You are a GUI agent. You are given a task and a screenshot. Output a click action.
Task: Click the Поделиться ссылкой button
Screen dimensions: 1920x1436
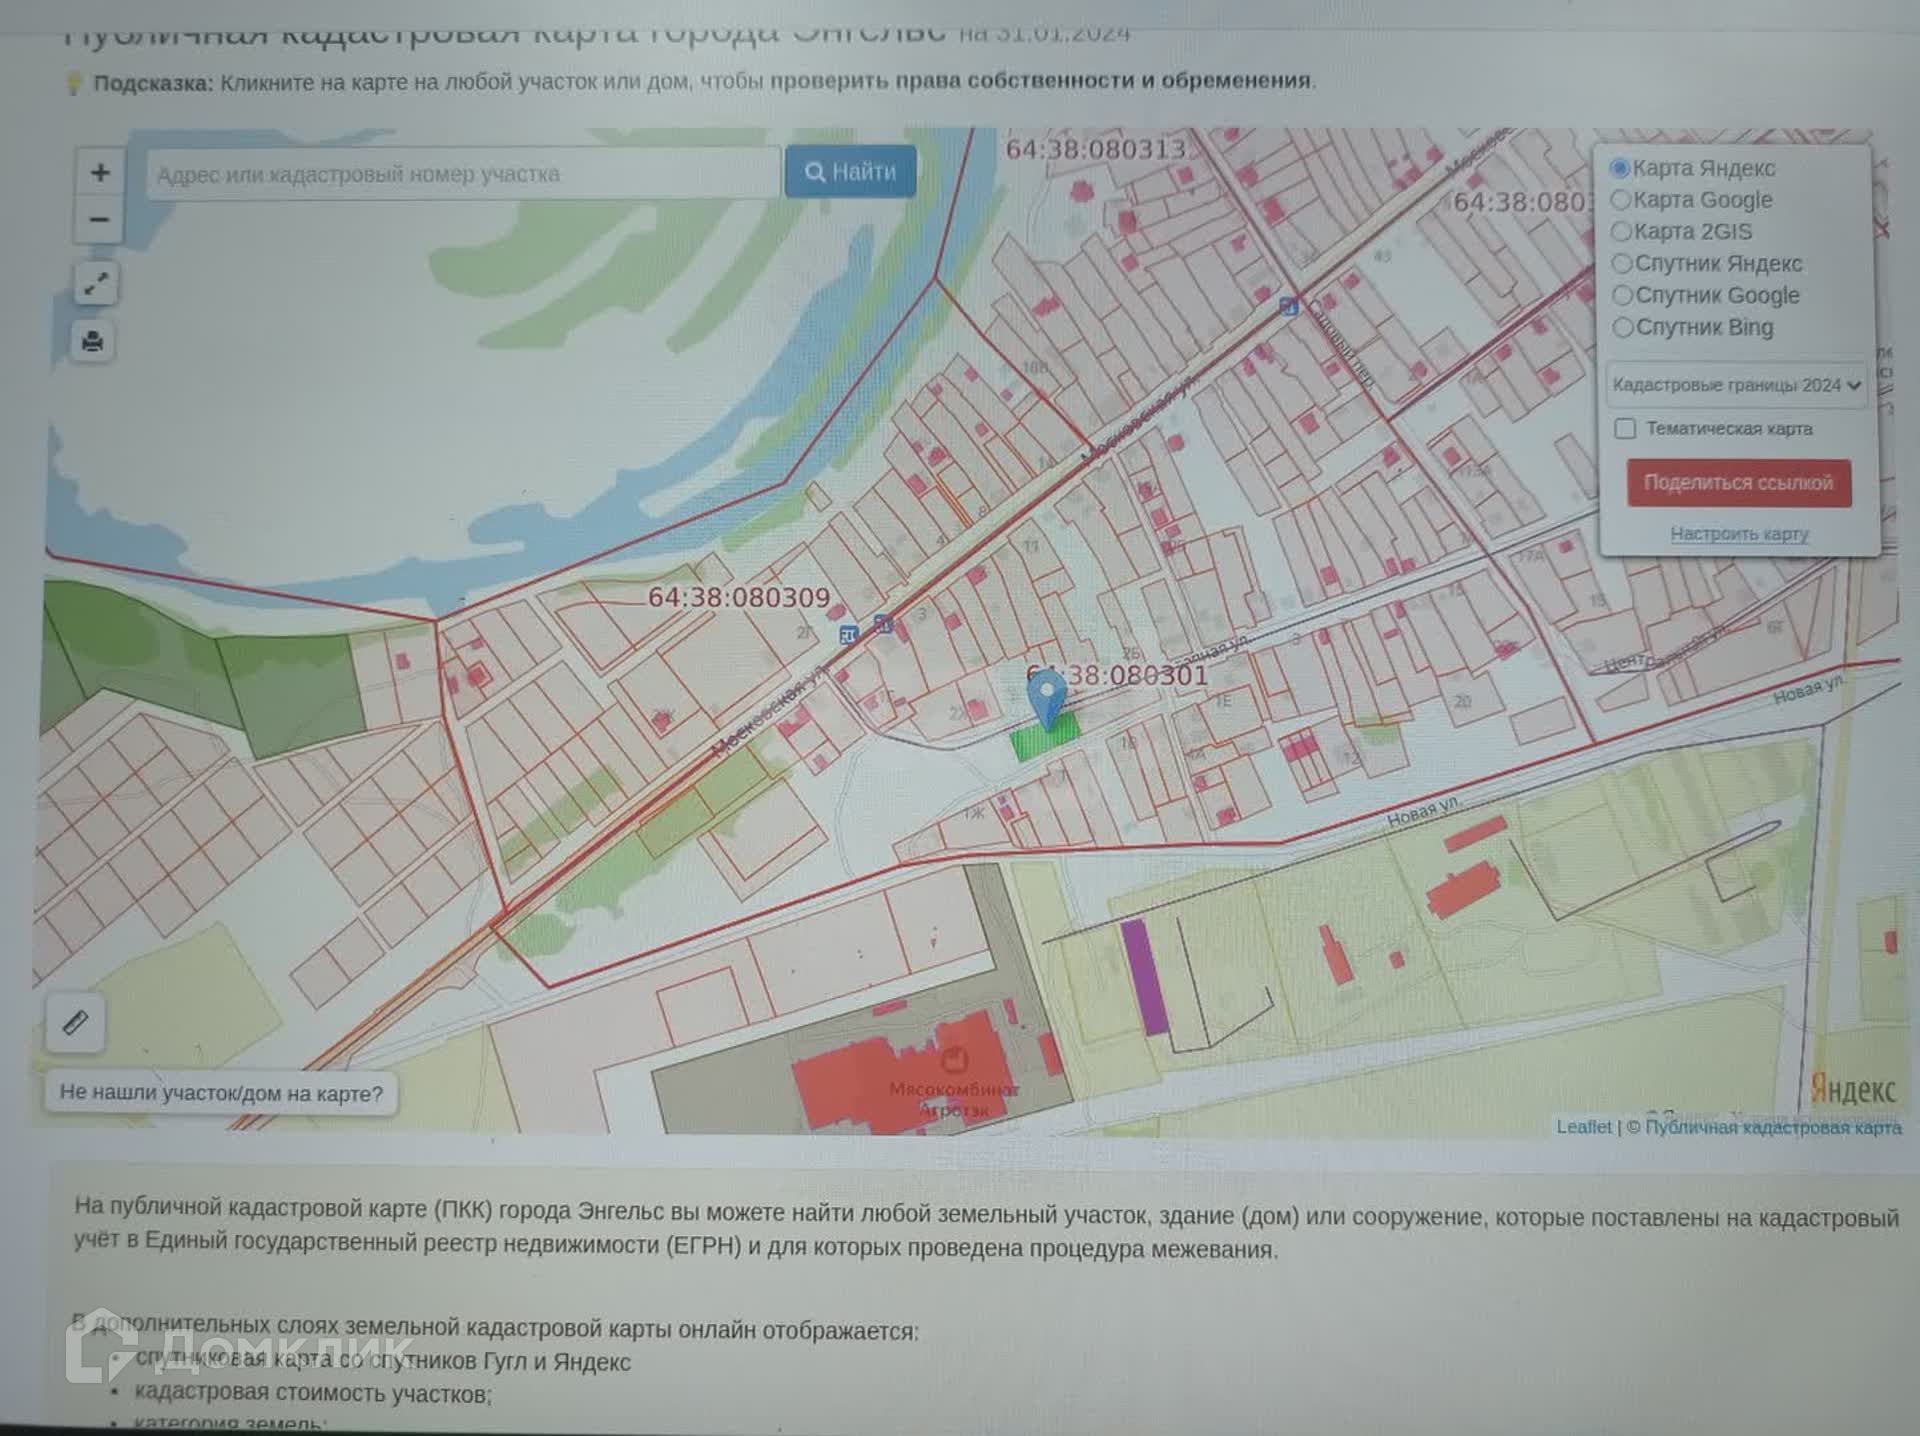pos(1738,483)
